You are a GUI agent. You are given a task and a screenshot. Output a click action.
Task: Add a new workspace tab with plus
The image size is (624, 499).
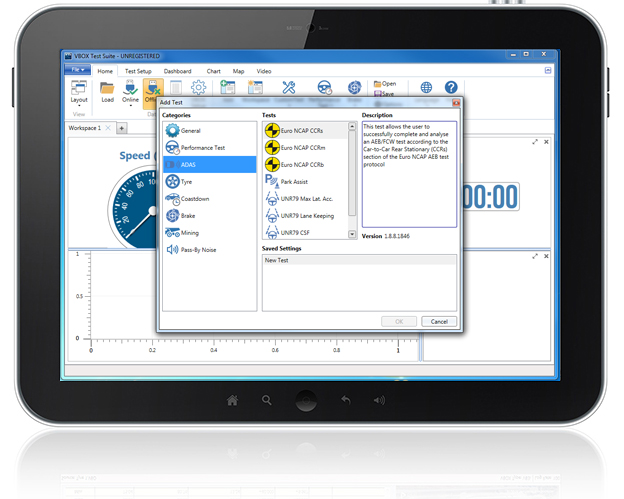pos(122,128)
